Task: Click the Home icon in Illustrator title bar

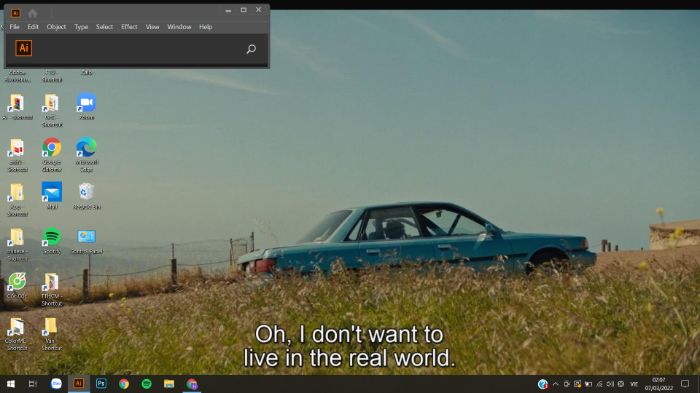Action: pos(33,13)
